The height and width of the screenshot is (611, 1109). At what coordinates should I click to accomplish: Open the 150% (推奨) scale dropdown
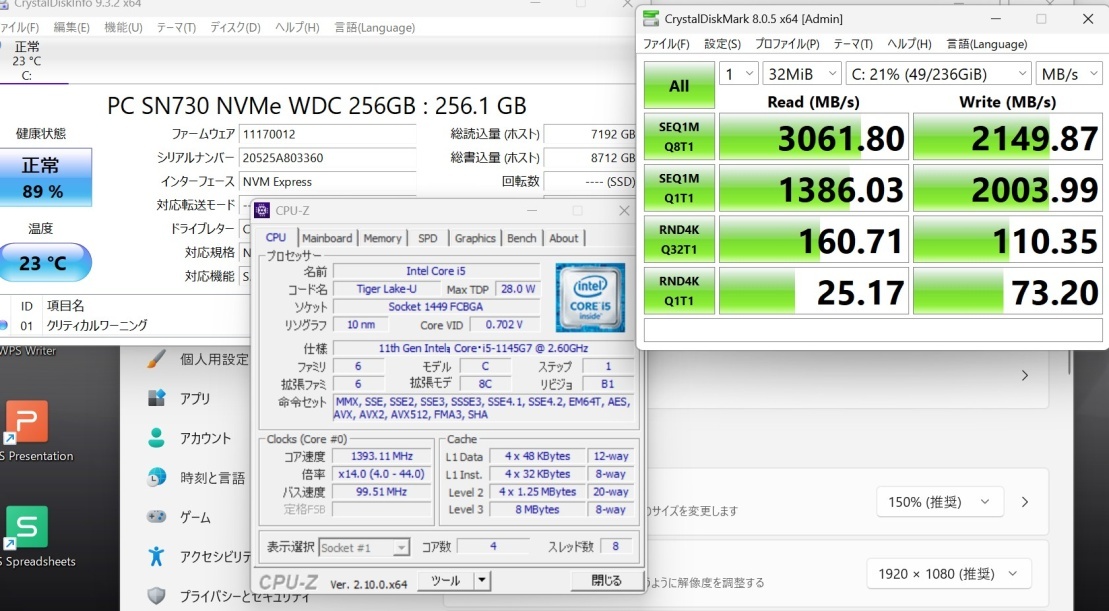point(939,502)
